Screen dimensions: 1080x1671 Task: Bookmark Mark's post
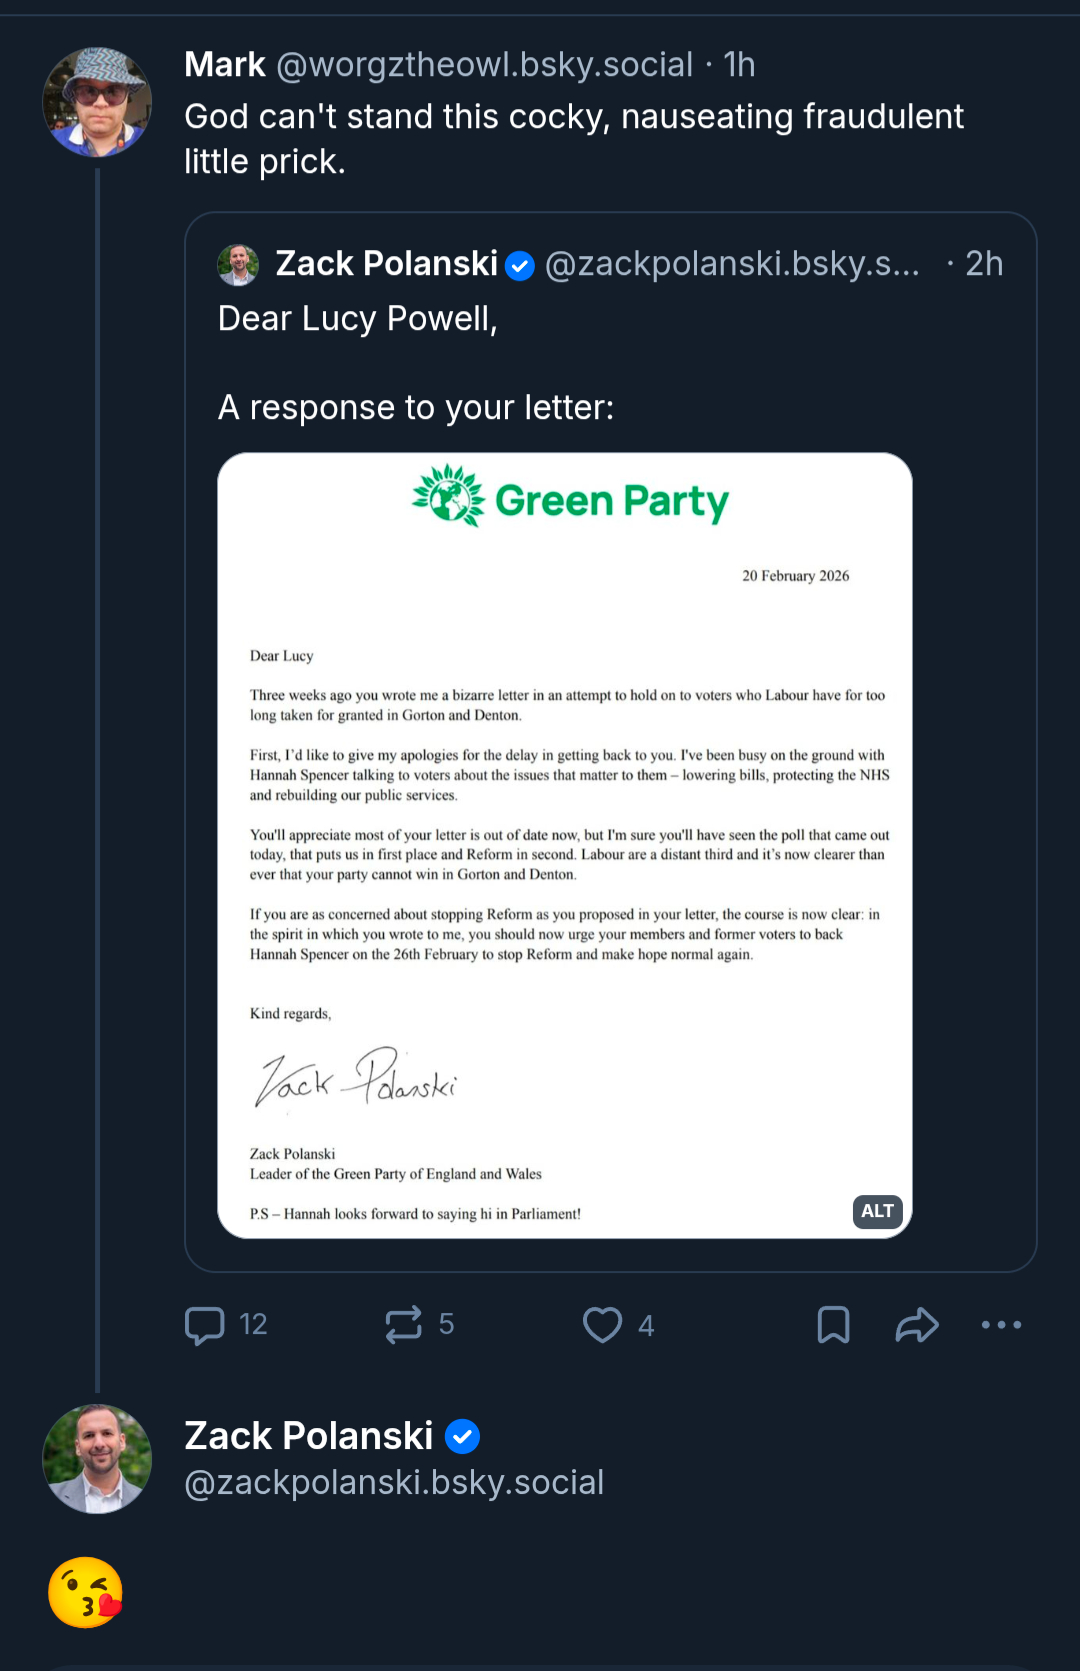coord(833,1325)
